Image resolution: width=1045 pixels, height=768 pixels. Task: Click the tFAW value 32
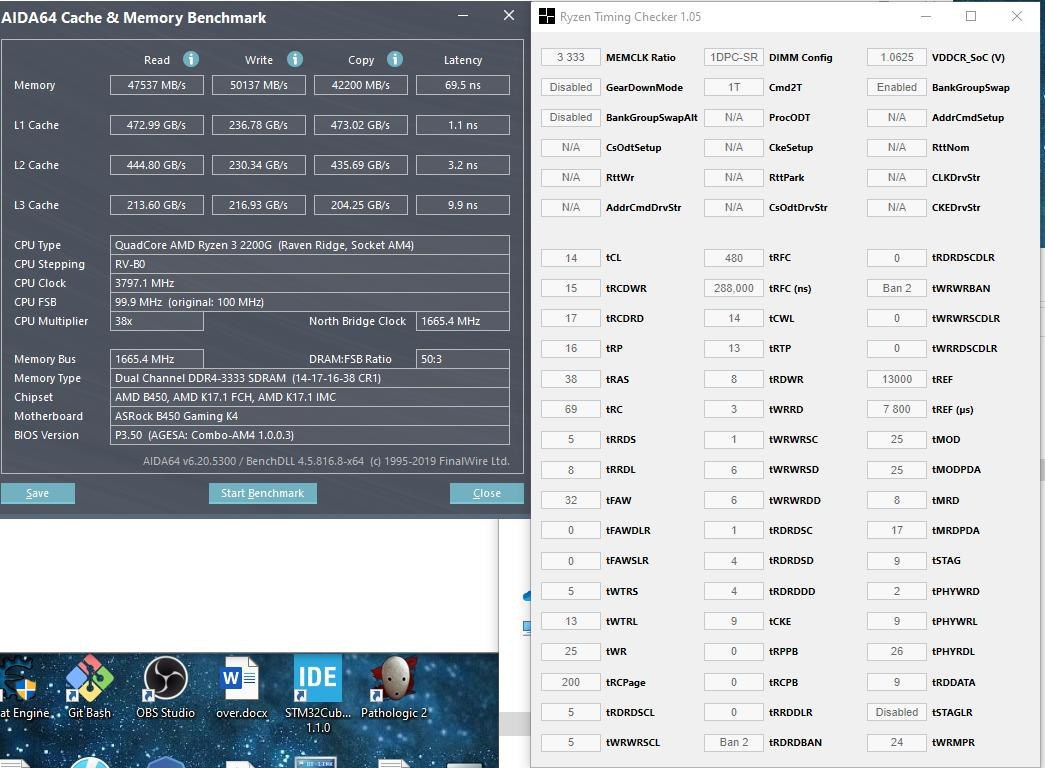coord(570,500)
